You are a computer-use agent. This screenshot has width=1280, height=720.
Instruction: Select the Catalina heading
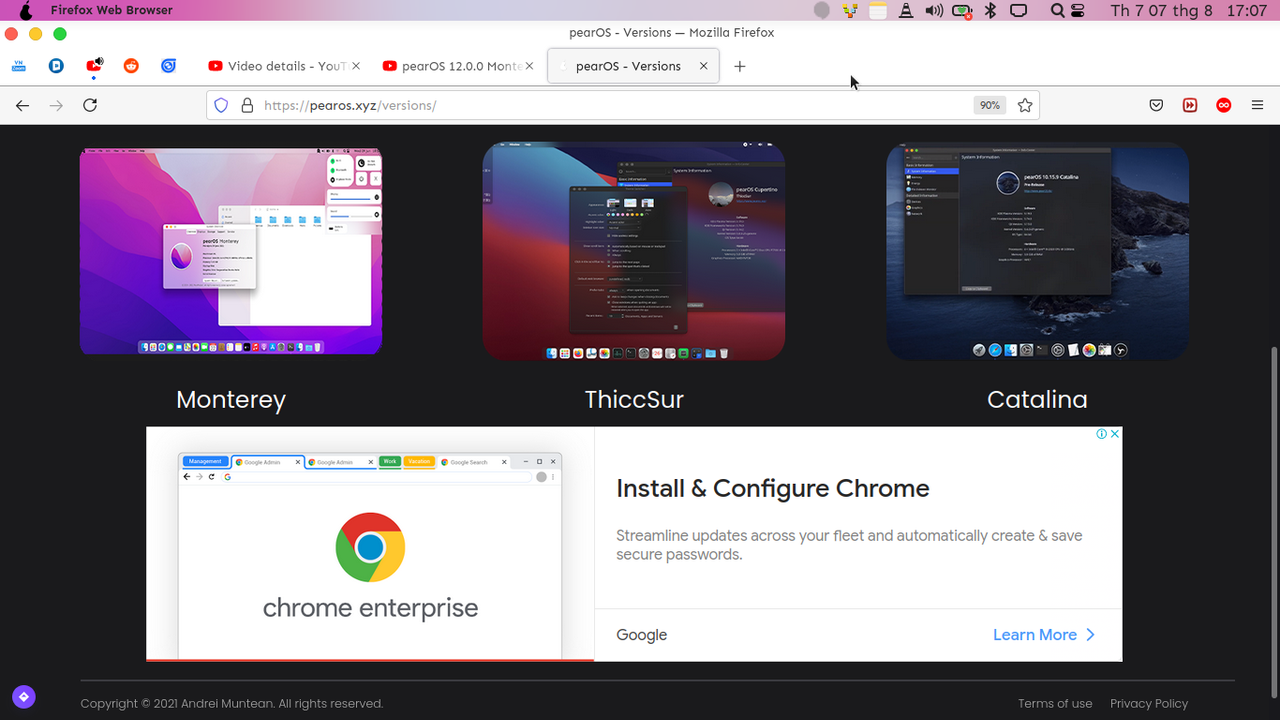click(x=1037, y=399)
